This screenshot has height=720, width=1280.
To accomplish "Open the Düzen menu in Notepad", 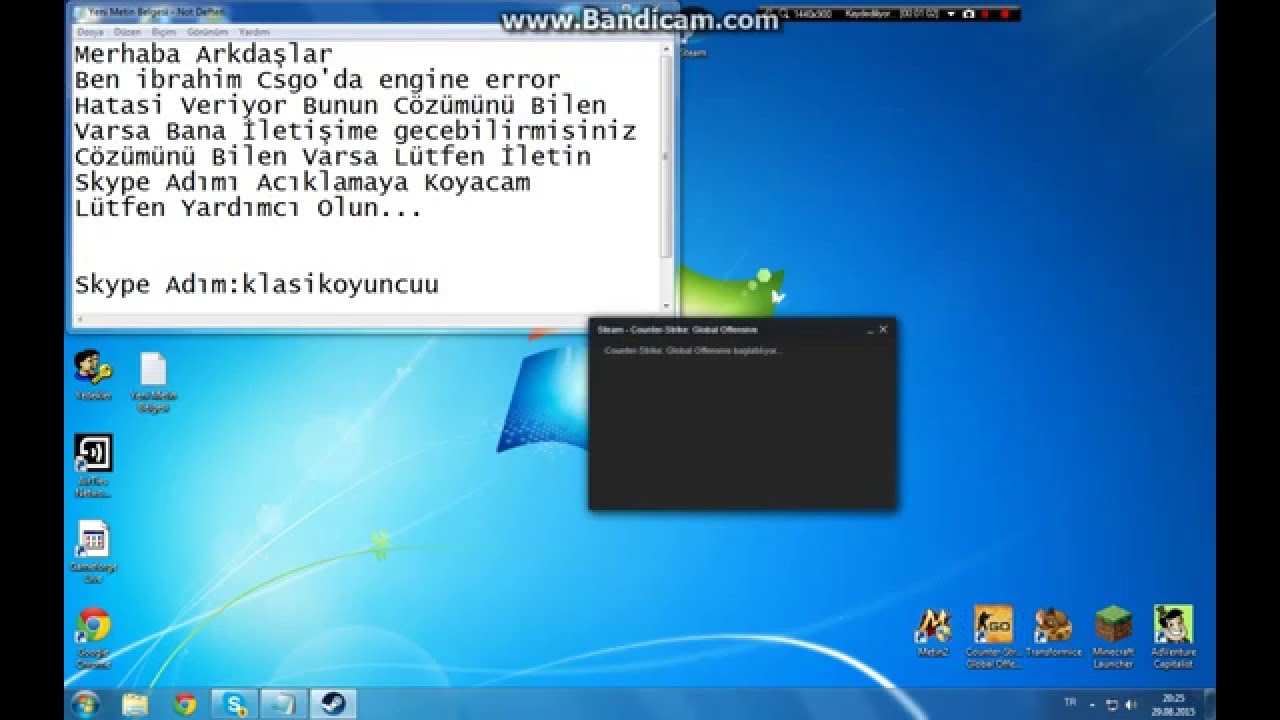I will [x=127, y=32].
